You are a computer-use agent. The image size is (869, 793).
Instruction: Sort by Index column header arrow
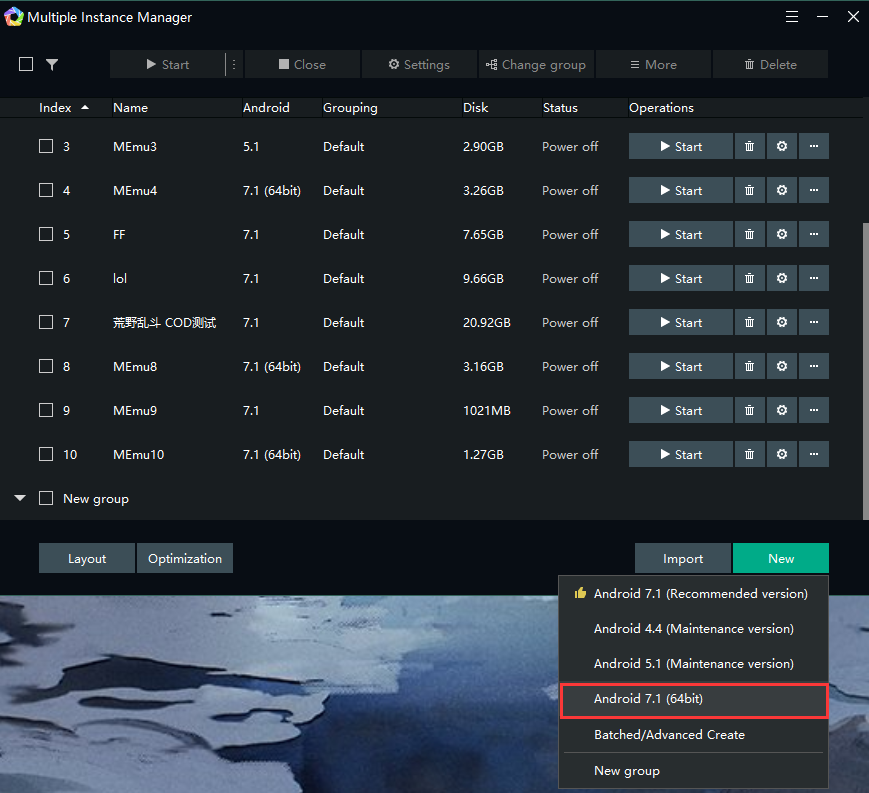click(x=85, y=107)
